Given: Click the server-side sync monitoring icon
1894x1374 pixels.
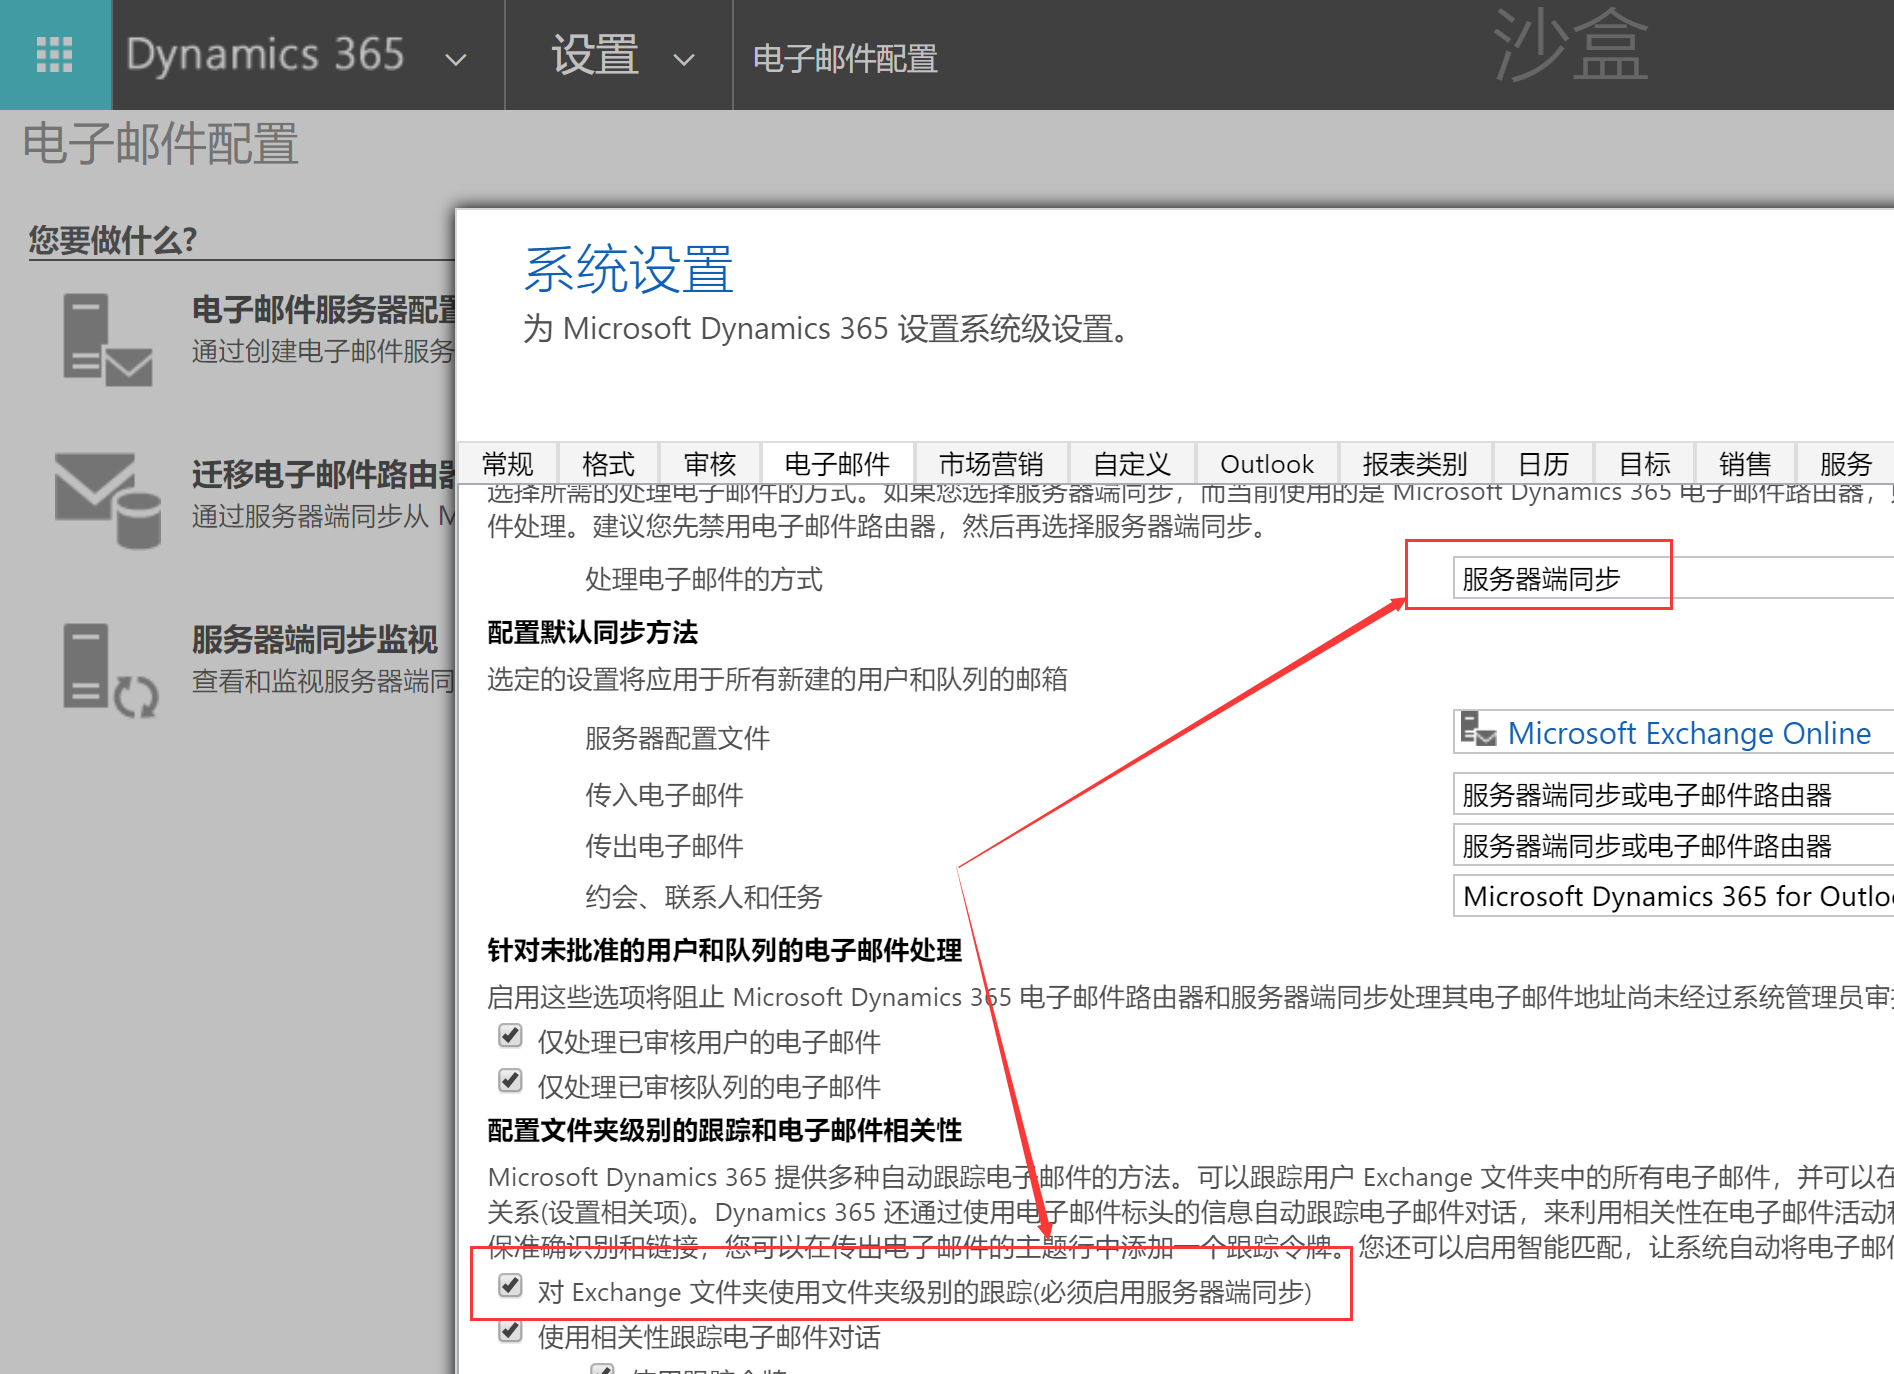Looking at the screenshot, I should (110, 670).
